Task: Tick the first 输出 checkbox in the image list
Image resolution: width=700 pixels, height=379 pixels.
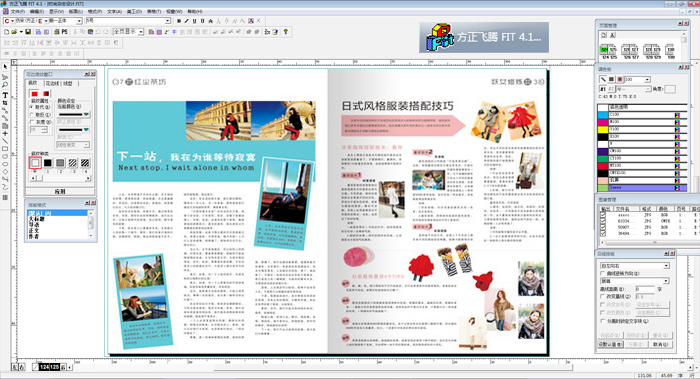Action: 603,215
